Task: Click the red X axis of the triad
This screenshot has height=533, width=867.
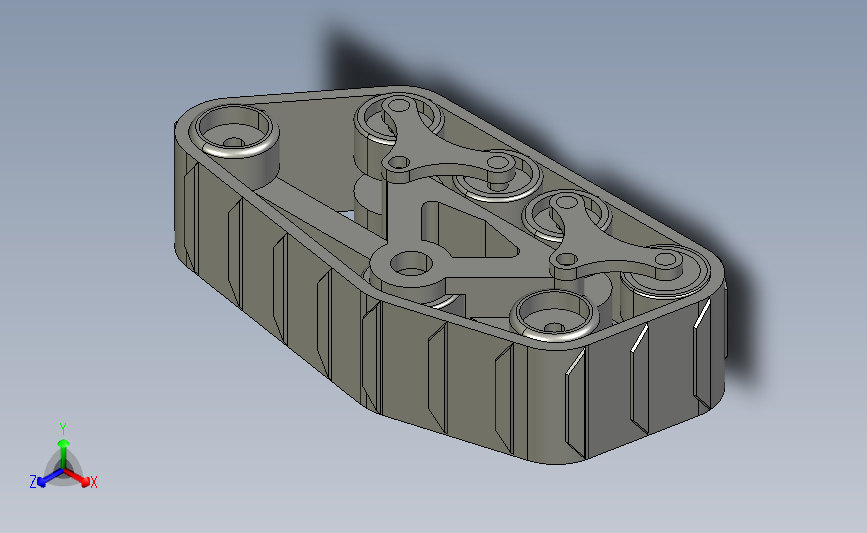Action: [79, 478]
